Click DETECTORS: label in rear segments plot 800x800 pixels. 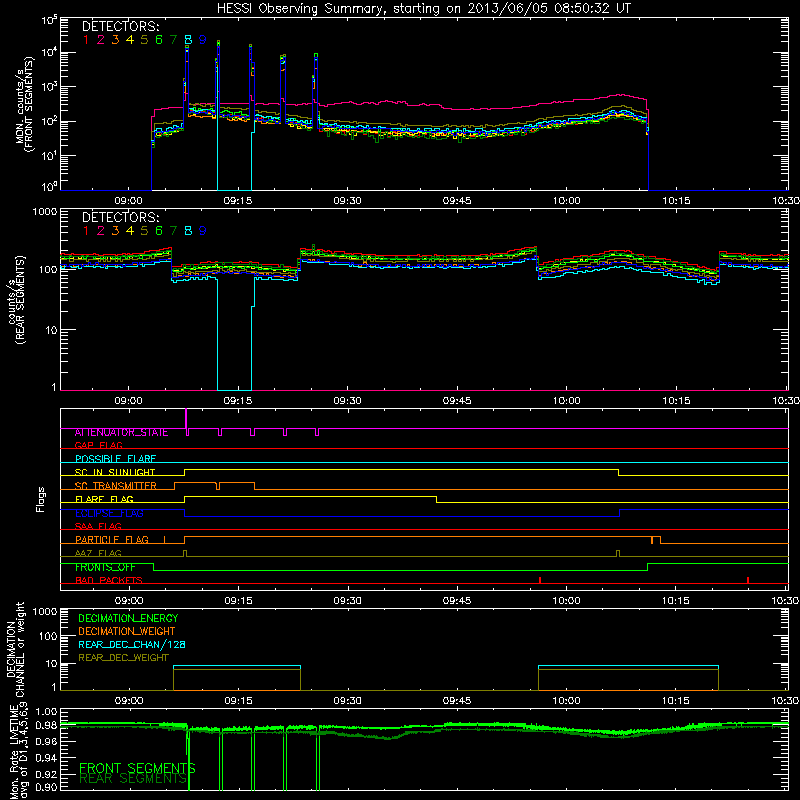point(120,218)
